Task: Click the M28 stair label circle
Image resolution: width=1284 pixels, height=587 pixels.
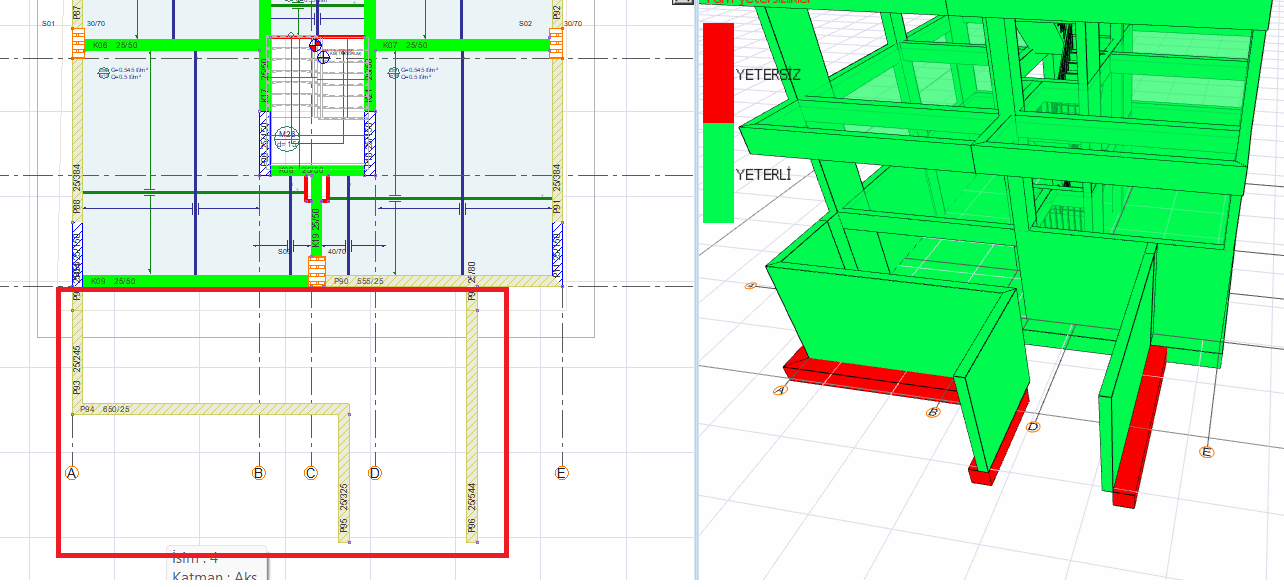Action: point(288,138)
